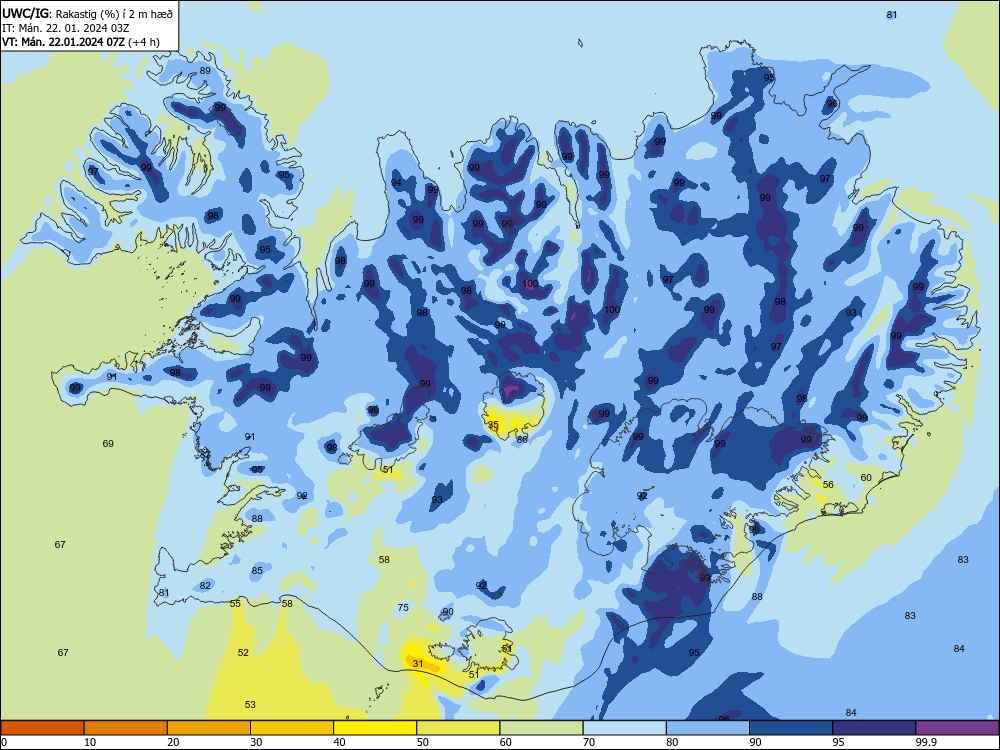Select the humidity value '94' on the map
The width and height of the screenshot is (1000, 750).
pyautogui.click(x=396, y=183)
